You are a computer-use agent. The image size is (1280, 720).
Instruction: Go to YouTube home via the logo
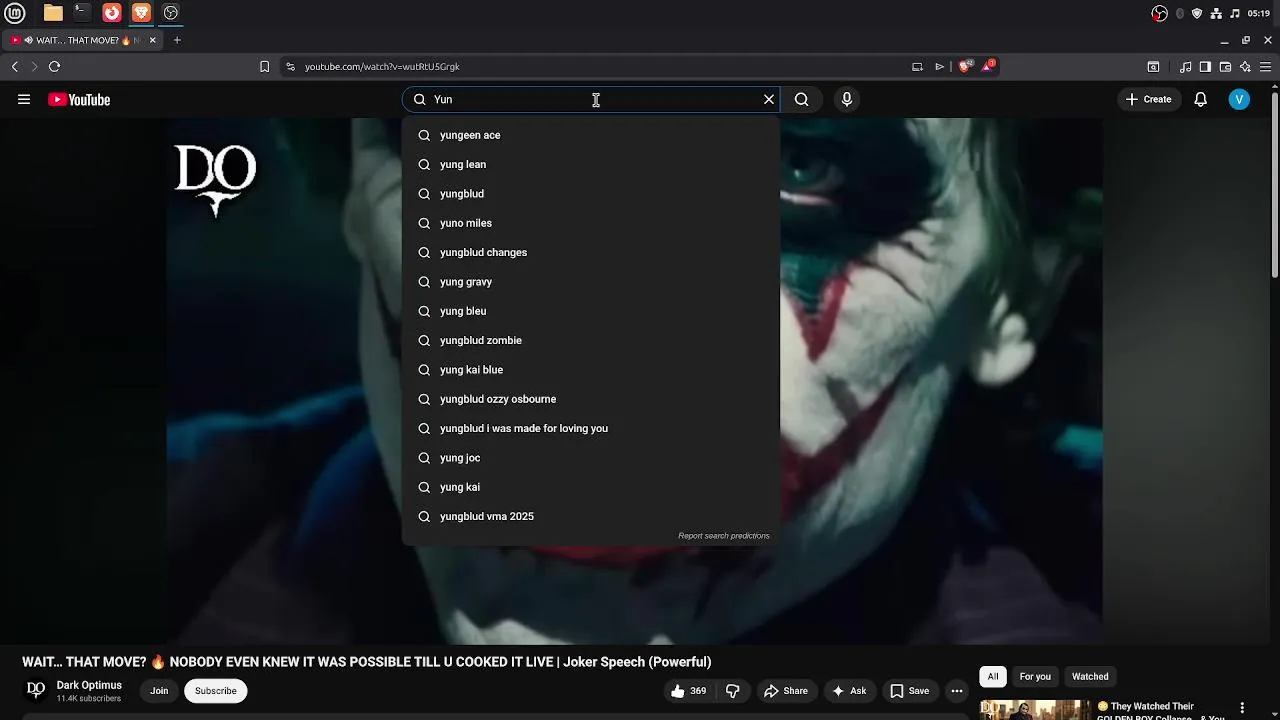point(79,99)
